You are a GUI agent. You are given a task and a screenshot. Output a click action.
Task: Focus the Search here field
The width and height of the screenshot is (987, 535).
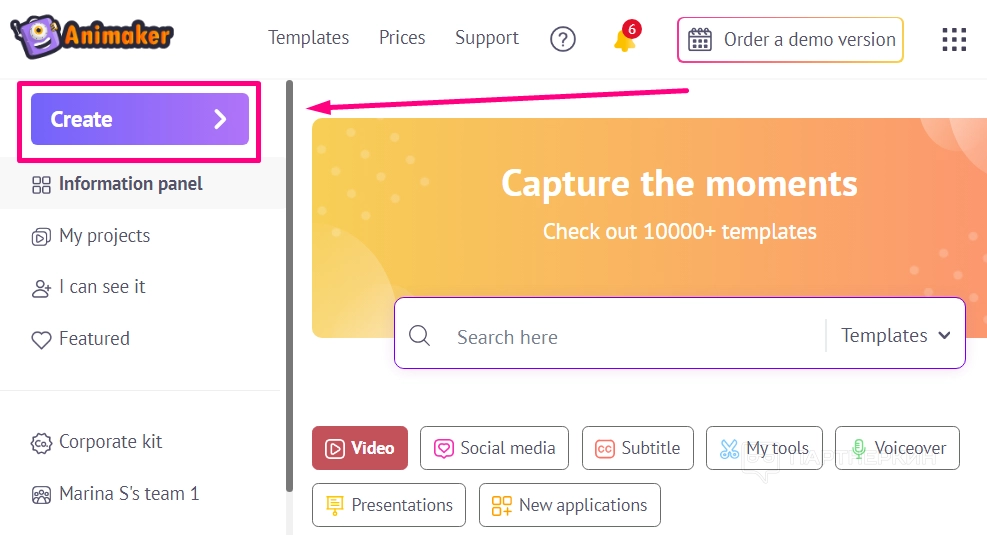pyautogui.click(x=630, y=337)
